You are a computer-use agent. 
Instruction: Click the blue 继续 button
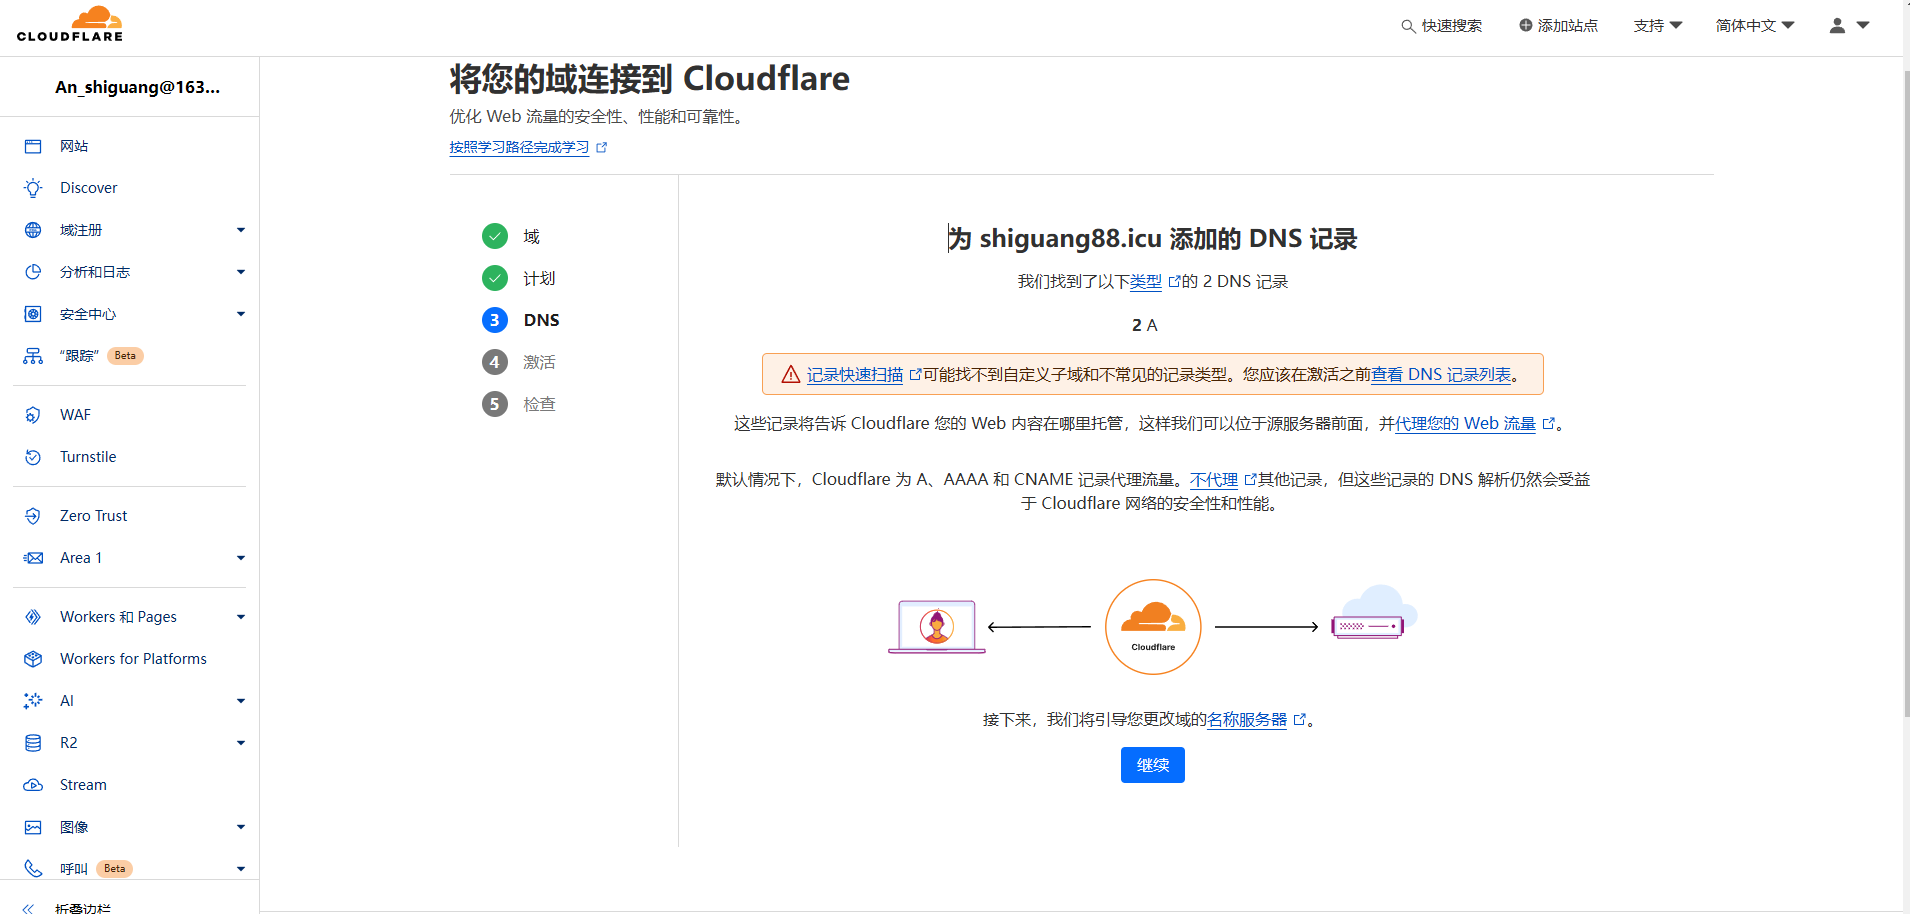pyautogui.click(x=1153, y=765)
